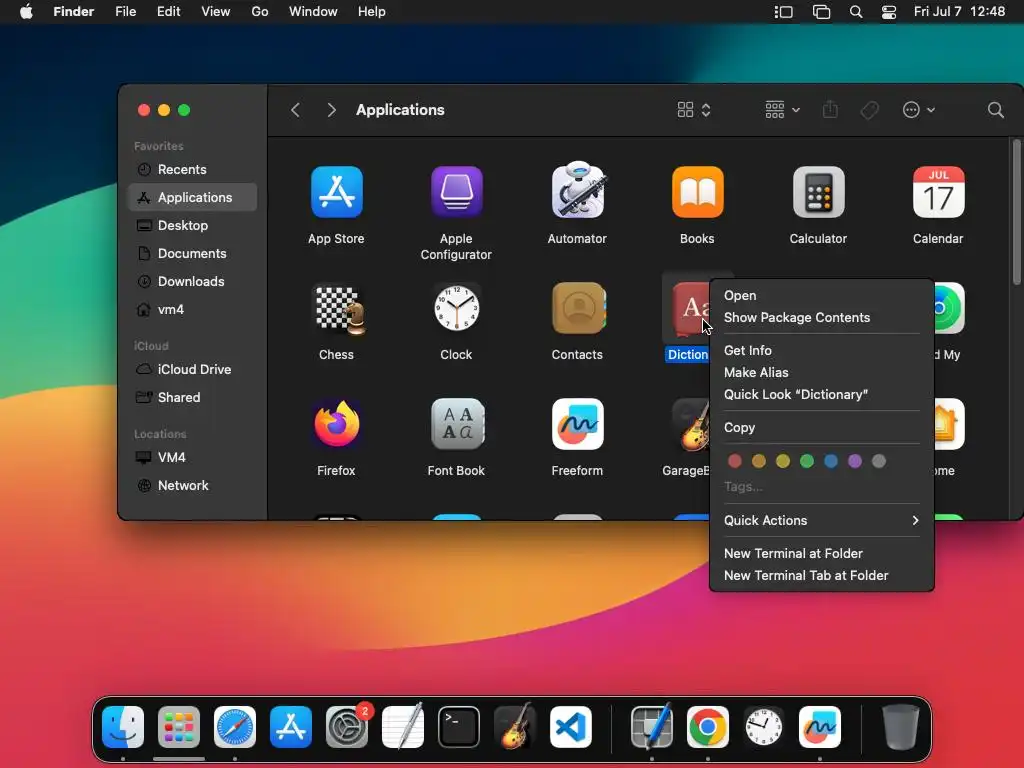Open Terminal from the Dock

click(458, 727)
